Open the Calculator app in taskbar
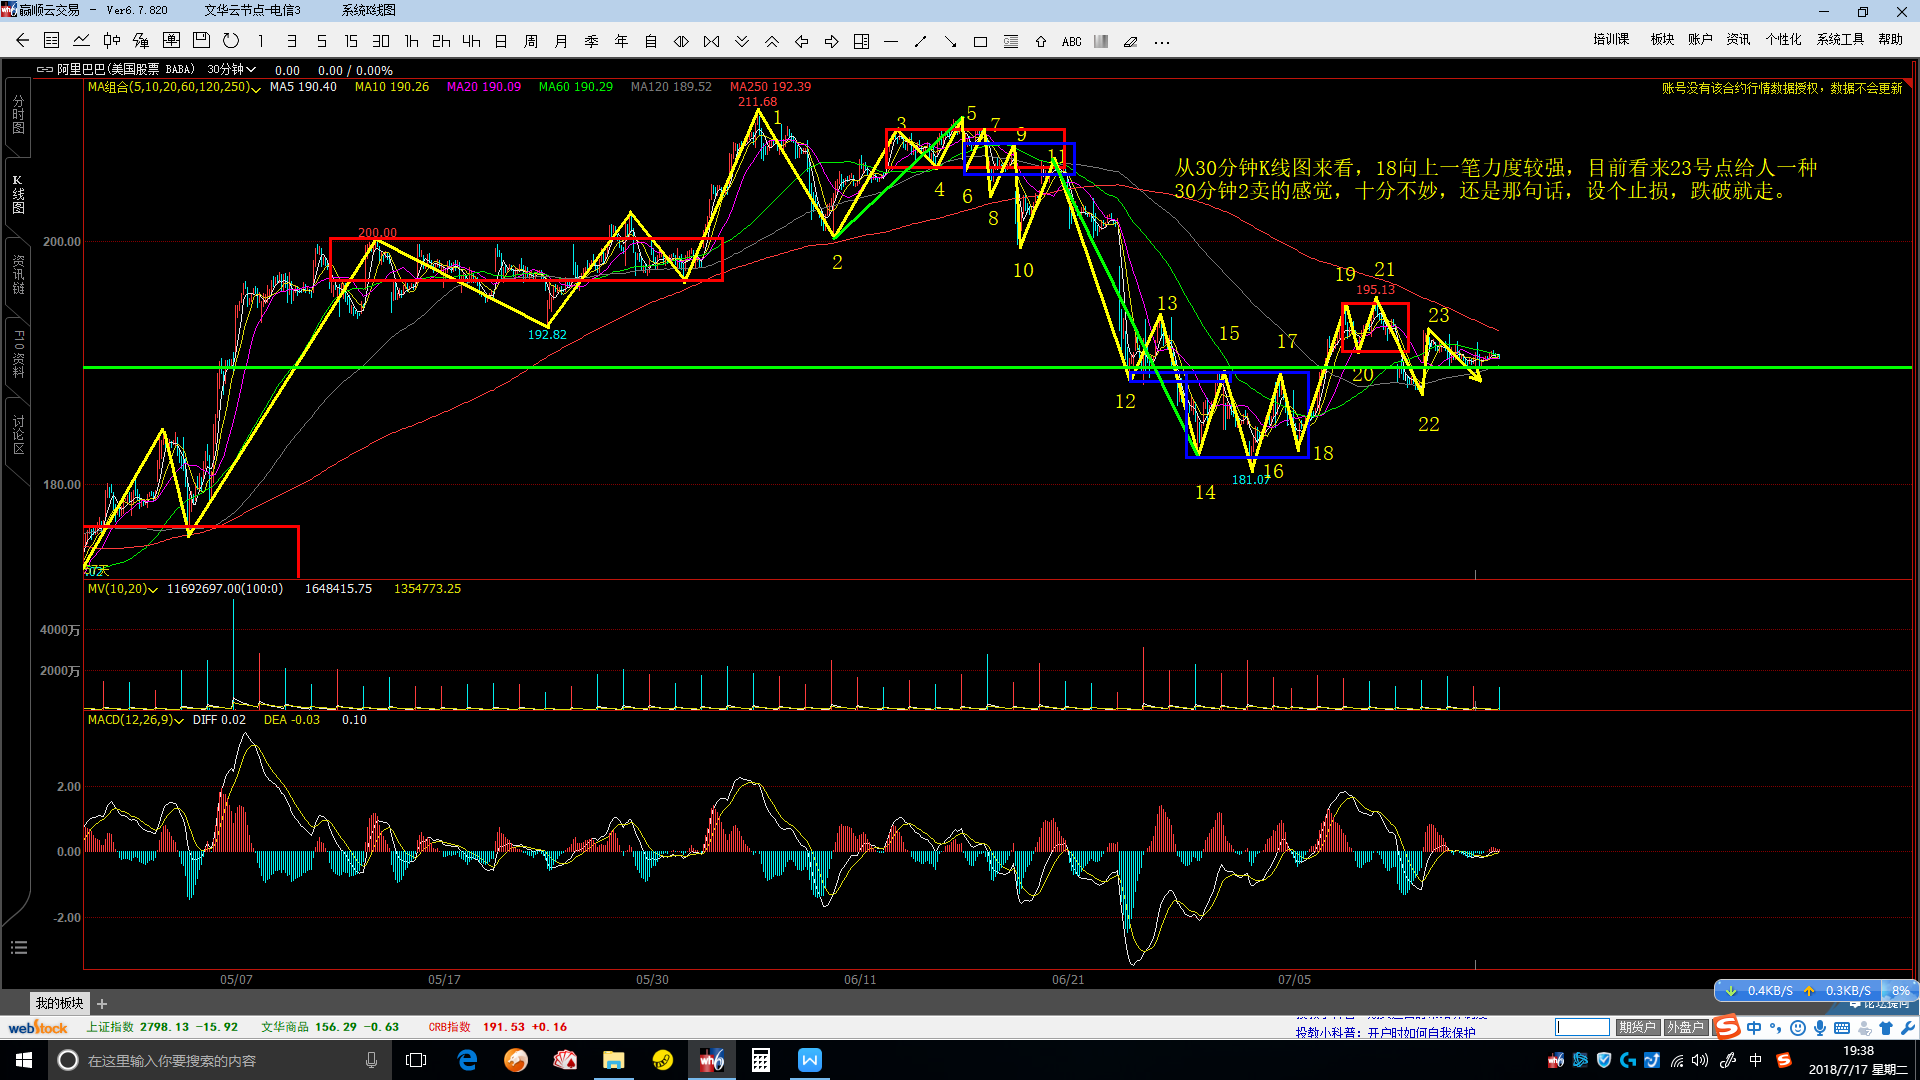Viewport: 1920px width, 1080px height. pyautogui.click(x=761, y=1060)
